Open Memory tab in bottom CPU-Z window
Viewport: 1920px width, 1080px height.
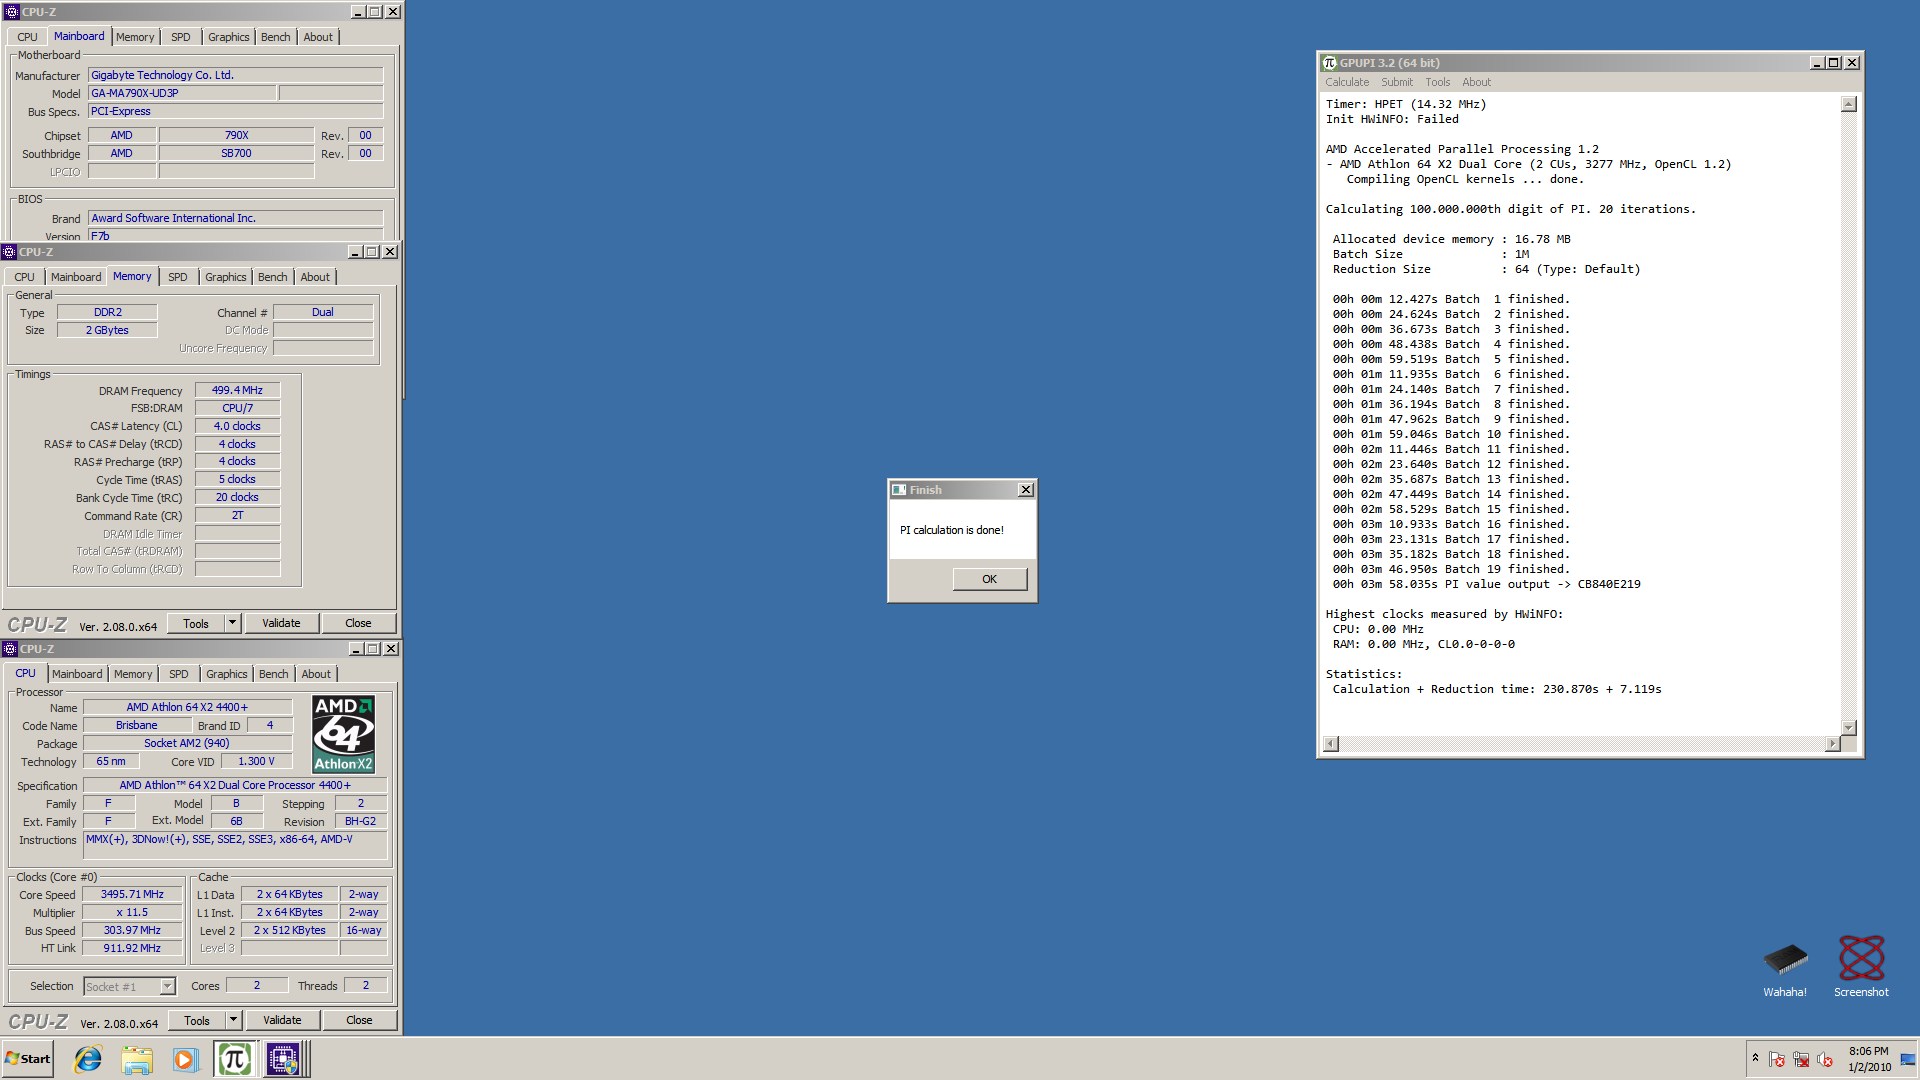[133, 674]
